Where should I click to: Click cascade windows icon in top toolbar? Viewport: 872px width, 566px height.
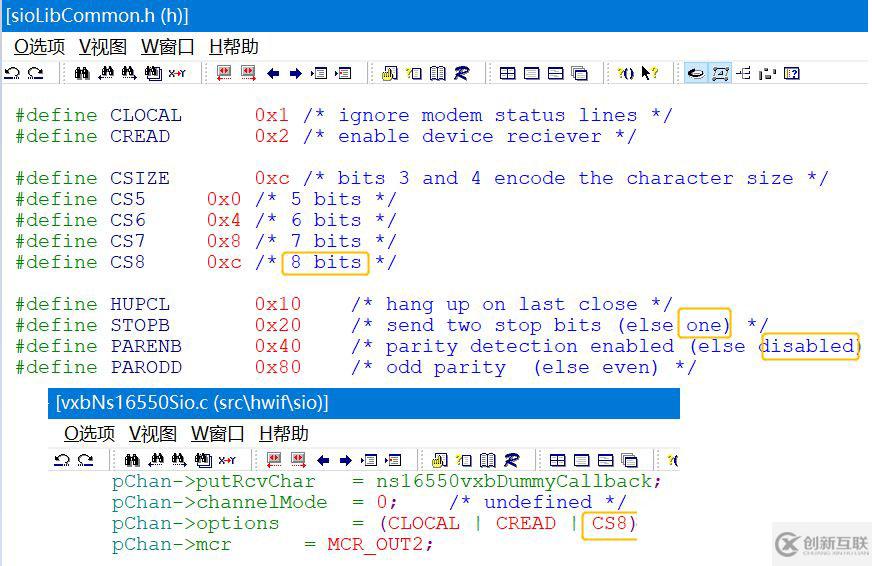tap(579, 73)
